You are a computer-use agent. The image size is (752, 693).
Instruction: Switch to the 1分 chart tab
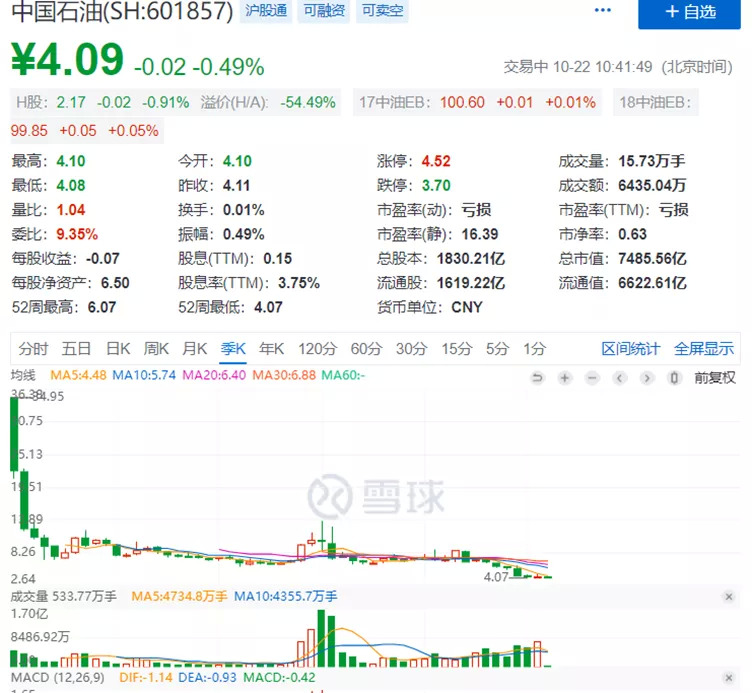coord(534,349)
